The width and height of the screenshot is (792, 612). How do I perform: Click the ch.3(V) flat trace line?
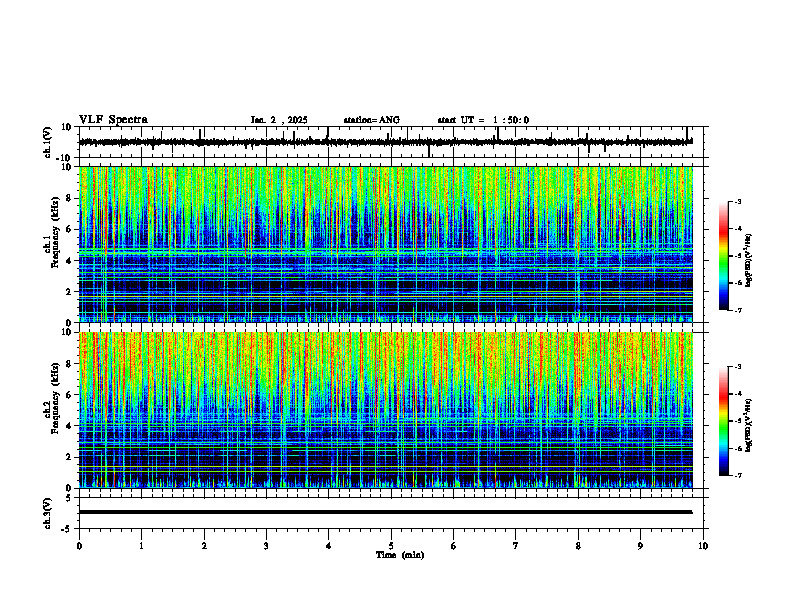386,512
